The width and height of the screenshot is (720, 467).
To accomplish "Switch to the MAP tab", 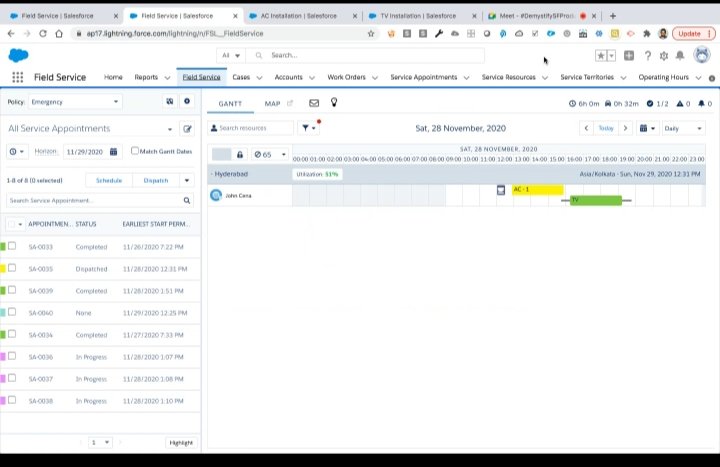I will 272,104.
